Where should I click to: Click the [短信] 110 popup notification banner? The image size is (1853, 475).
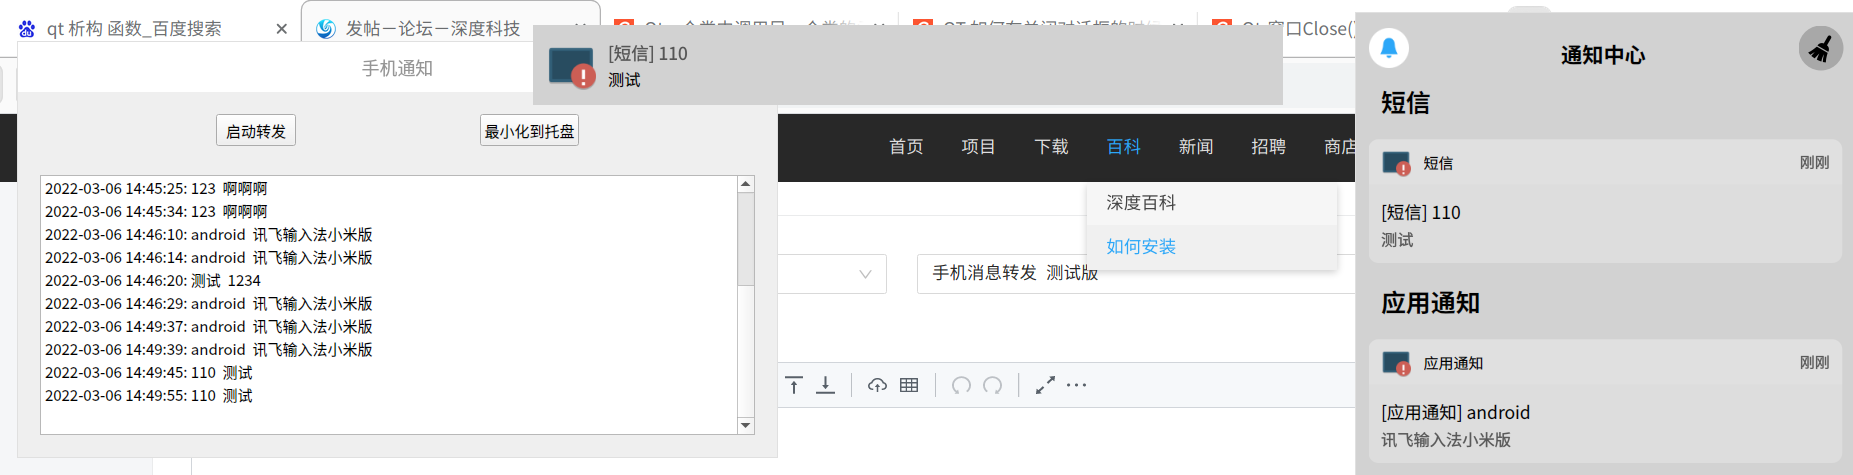tap(908, 66)
